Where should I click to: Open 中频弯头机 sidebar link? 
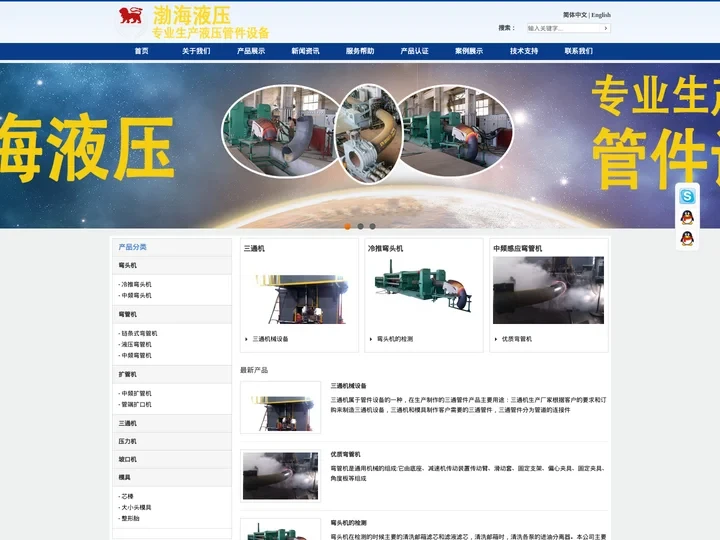(136, 295)
